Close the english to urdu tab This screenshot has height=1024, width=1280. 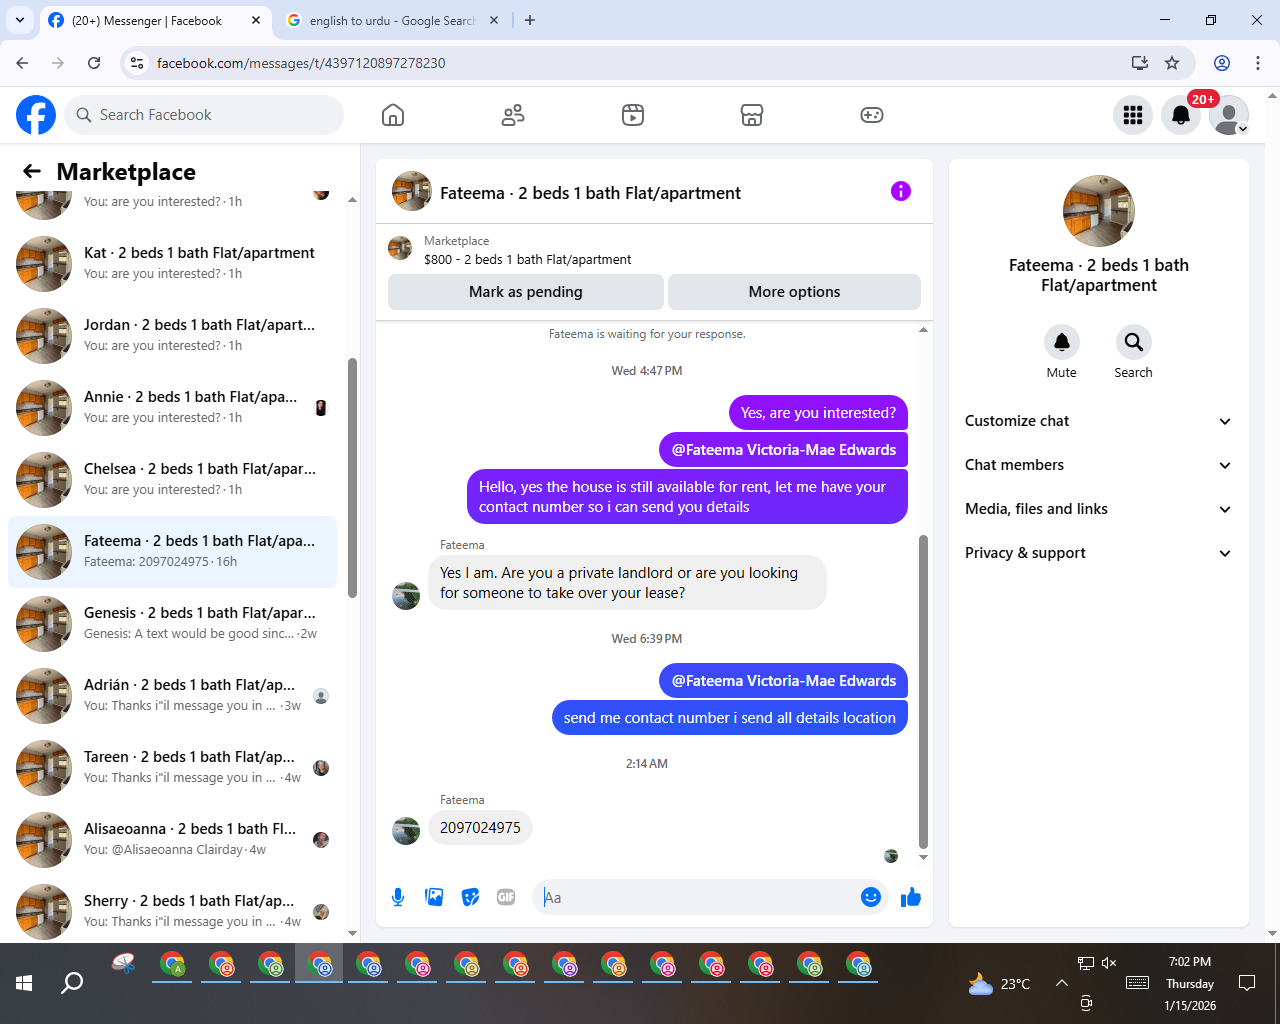point(494,20)
